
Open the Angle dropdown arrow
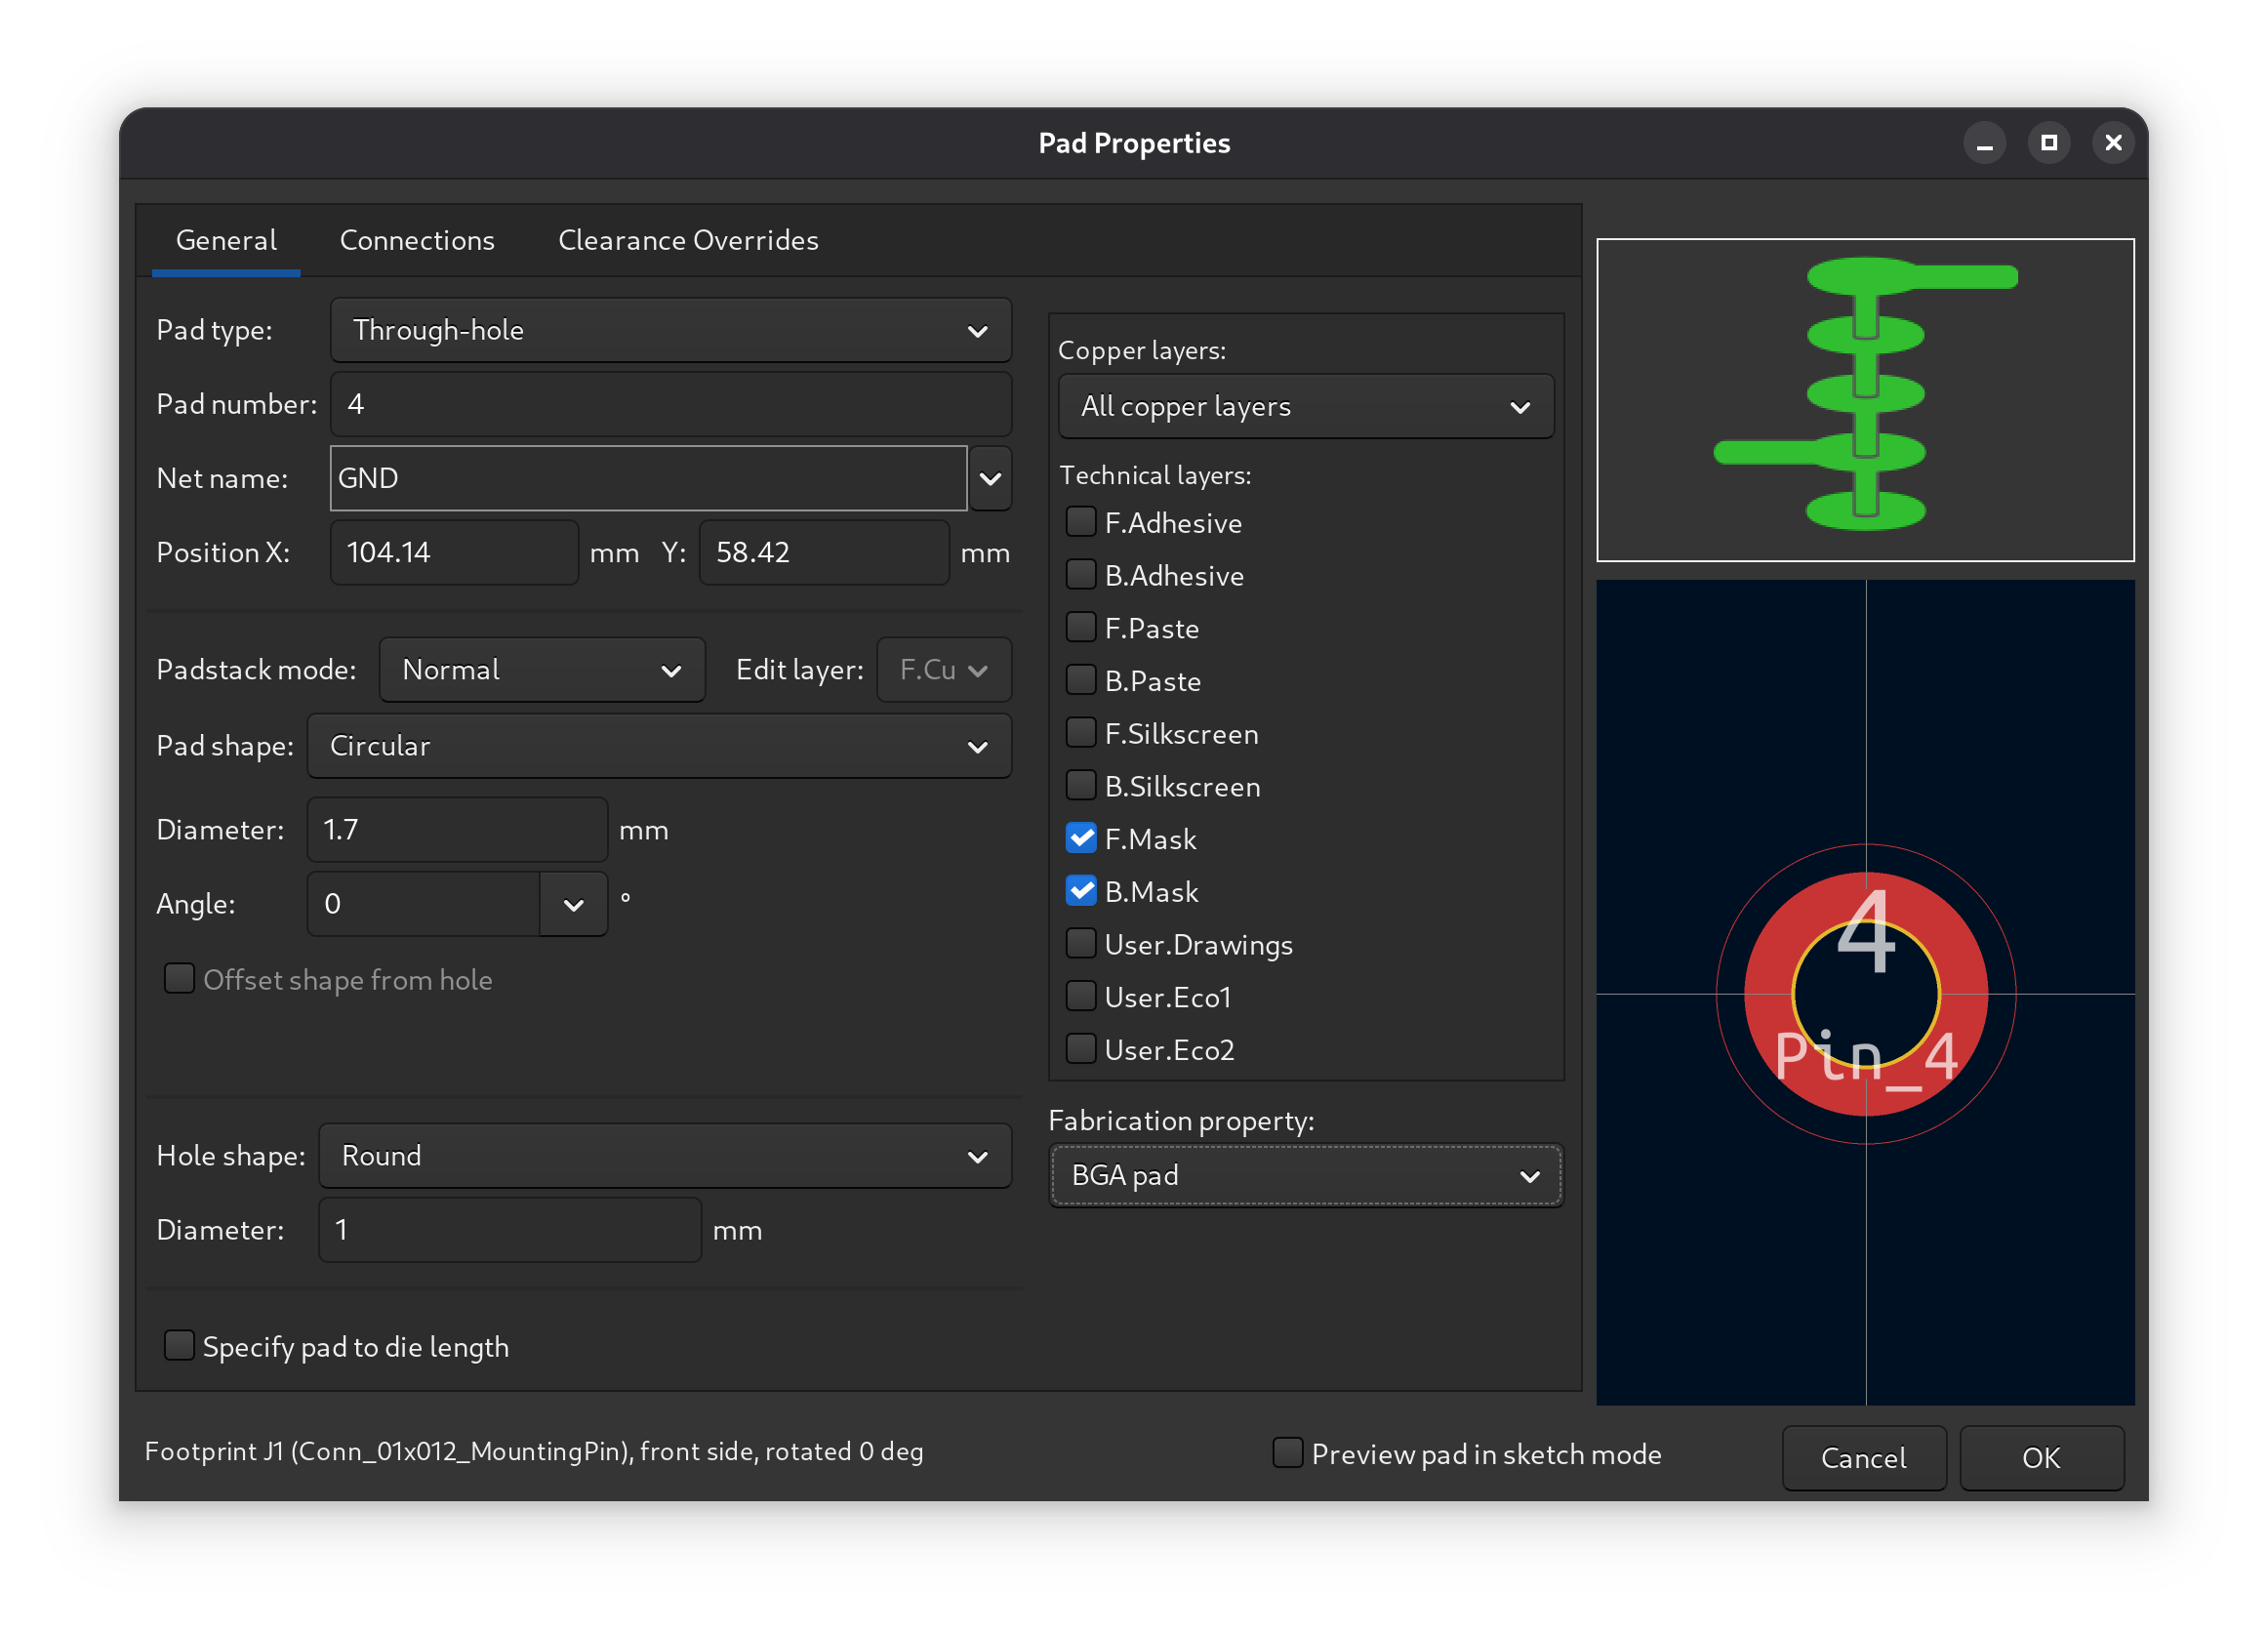pyautogui.click(x=573, y=905)
